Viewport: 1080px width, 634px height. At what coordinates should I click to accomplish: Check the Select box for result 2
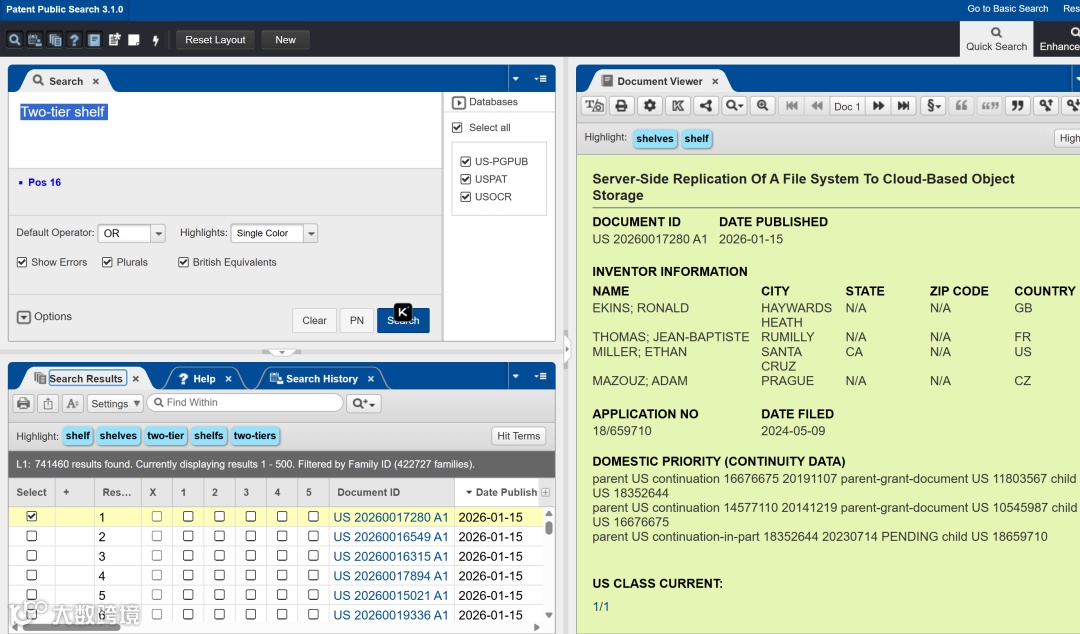tap(32, 536)
